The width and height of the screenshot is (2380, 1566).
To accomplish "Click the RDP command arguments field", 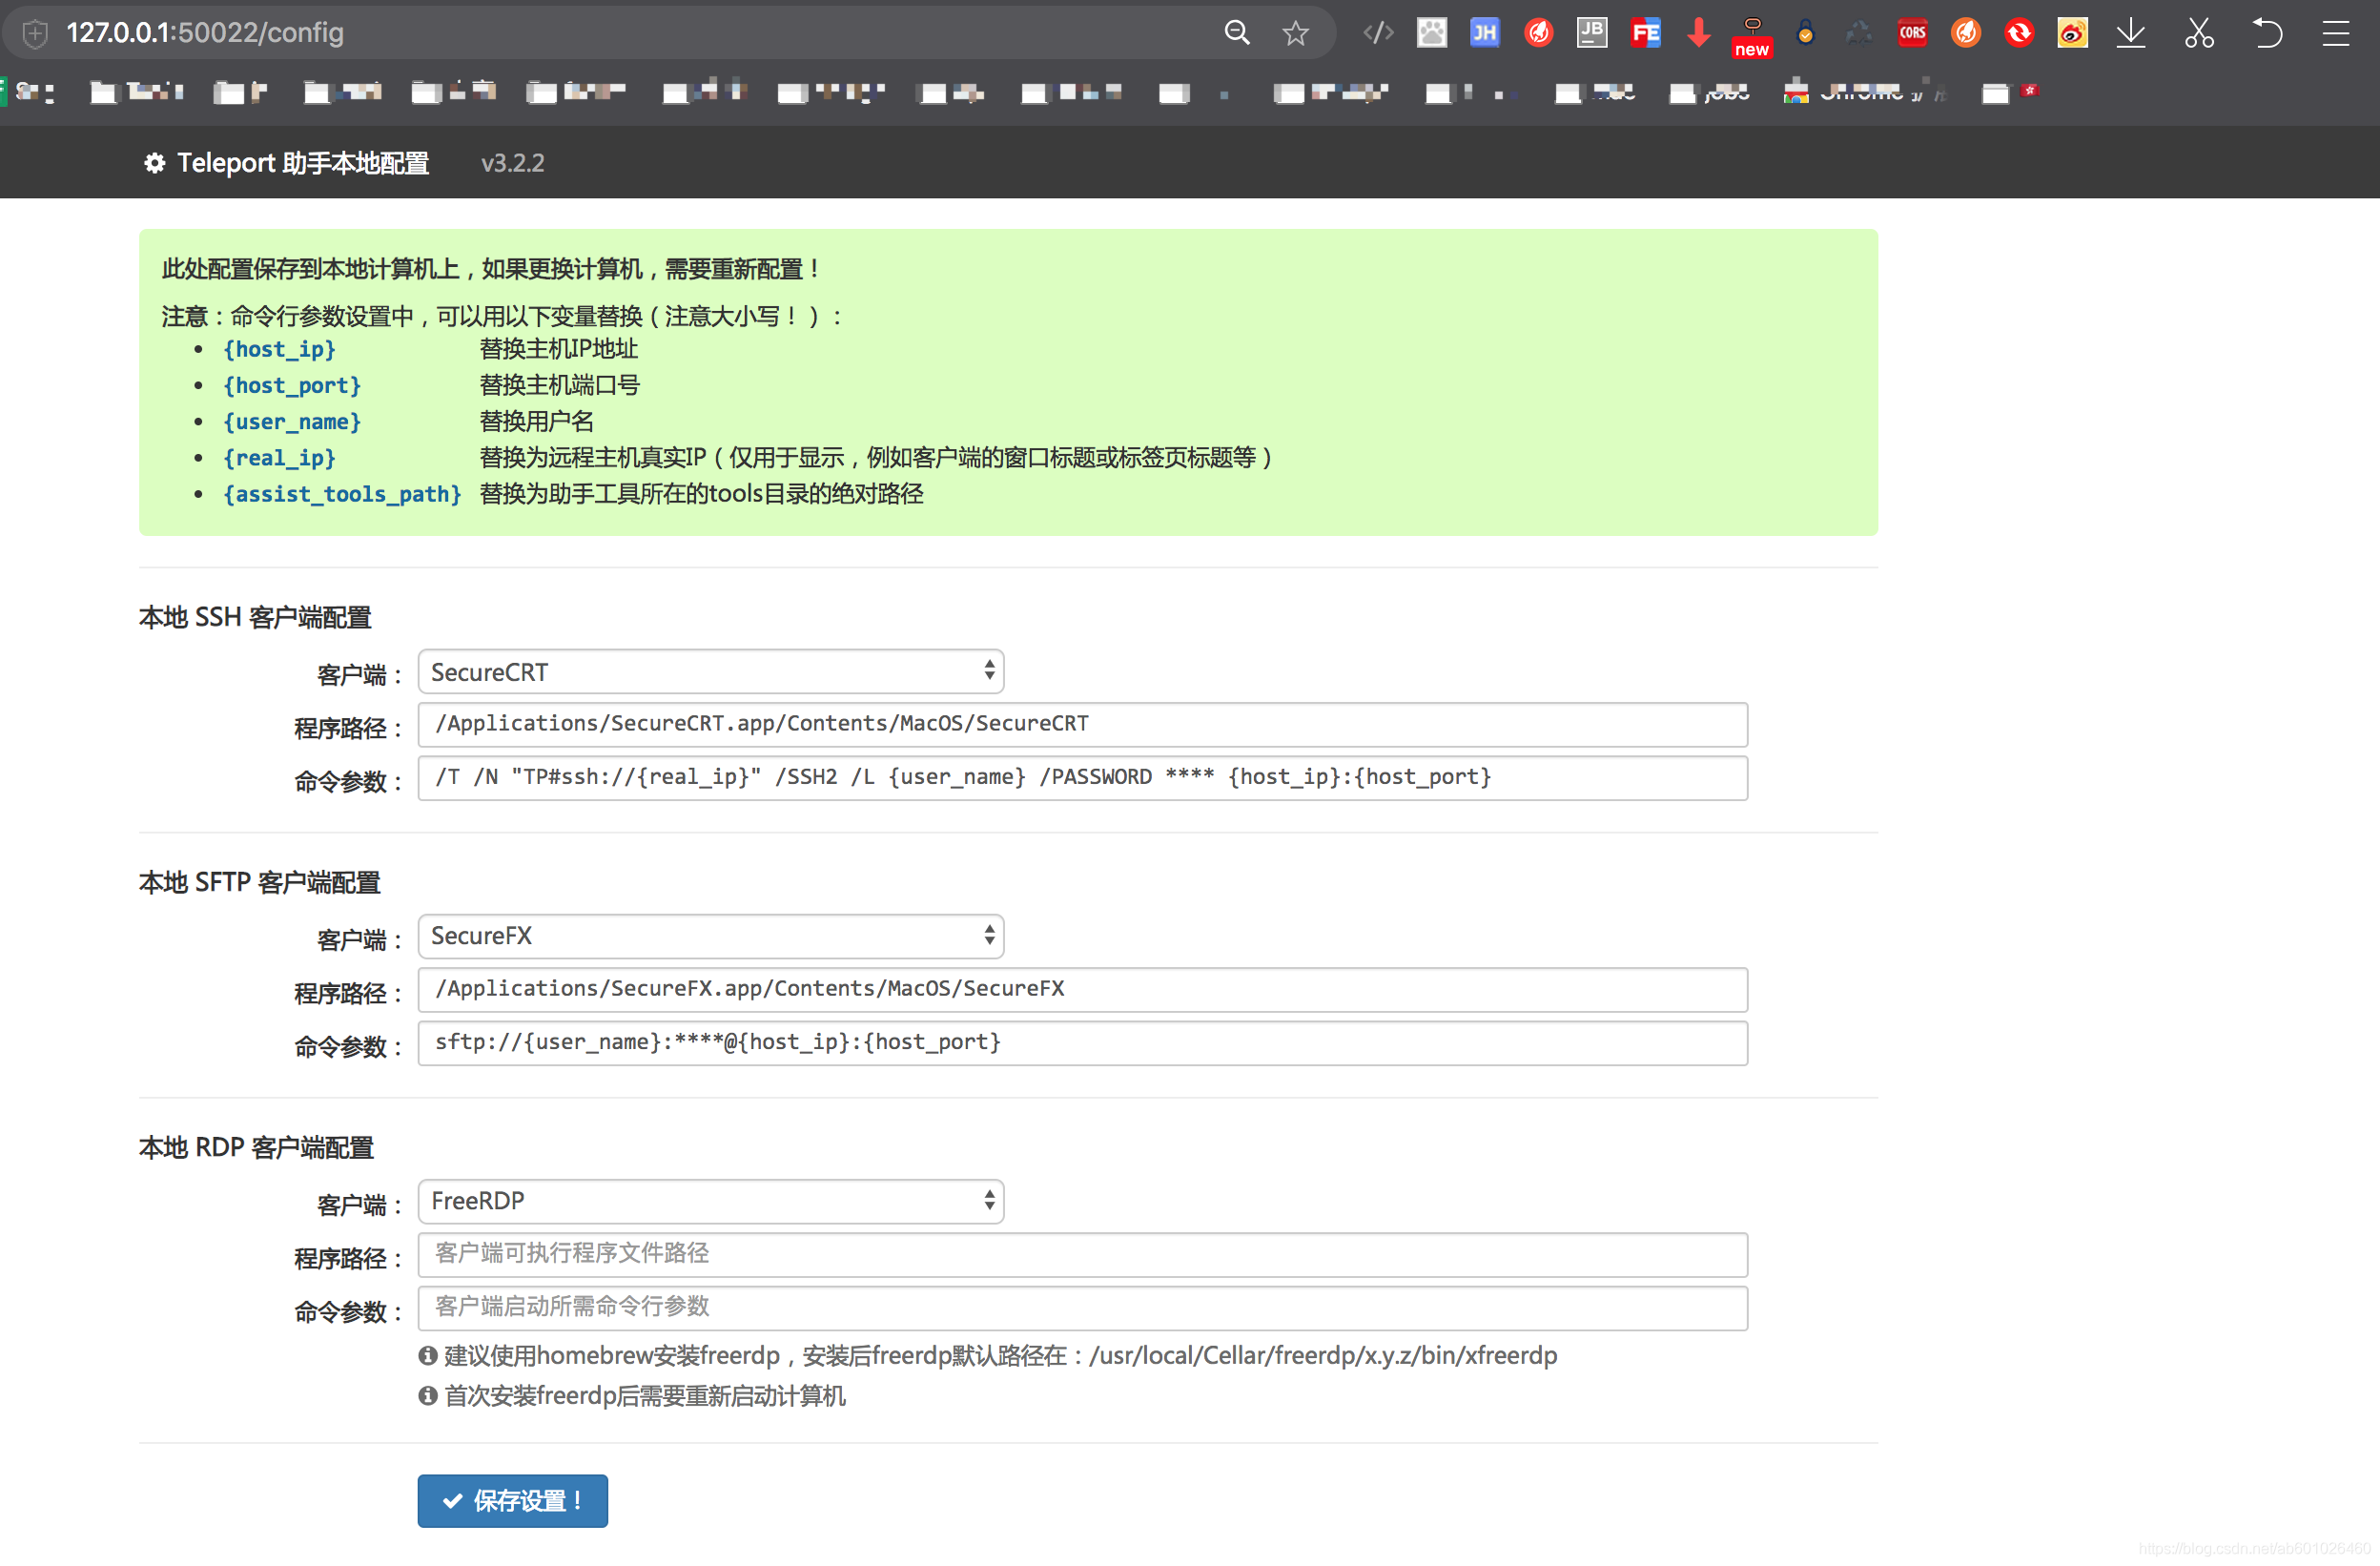I will 1082,1307.
